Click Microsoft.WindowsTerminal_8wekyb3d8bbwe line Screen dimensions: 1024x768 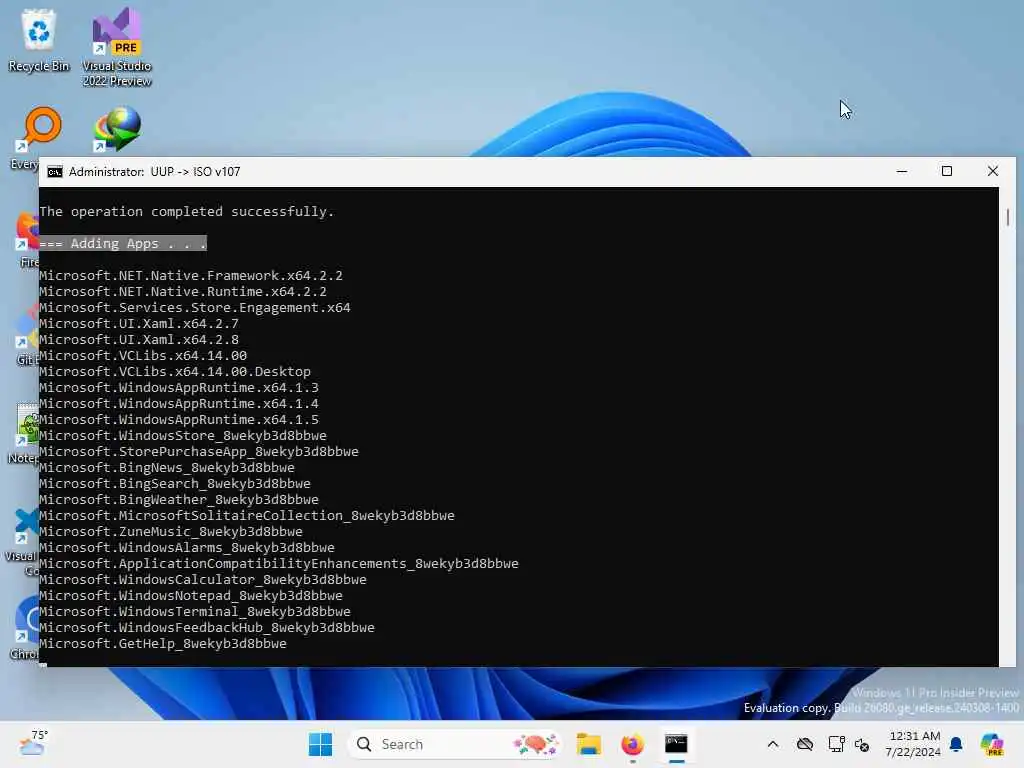195,611
